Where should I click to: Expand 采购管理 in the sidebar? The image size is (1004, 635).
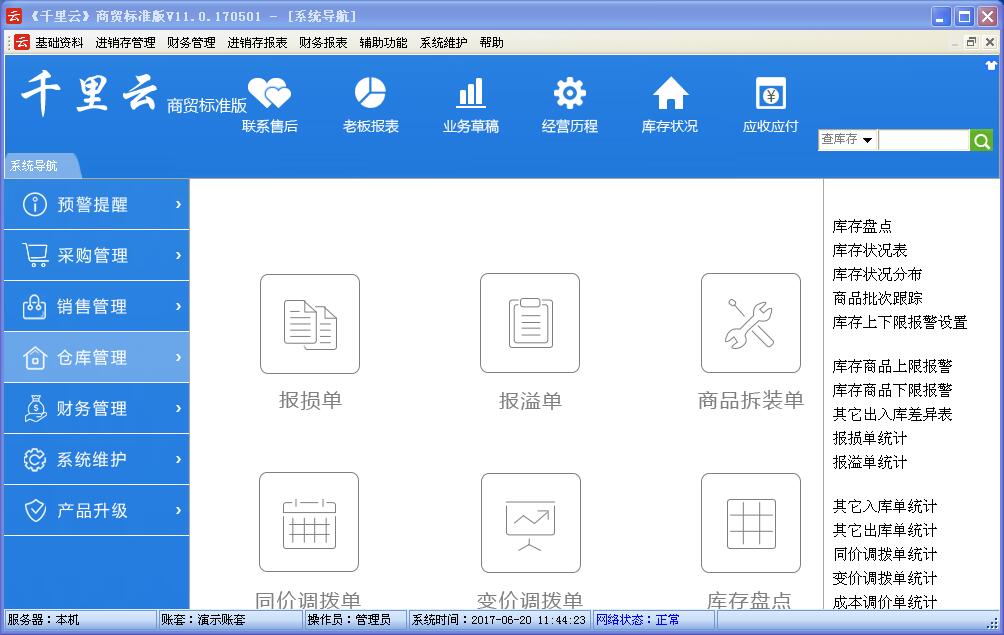[96, 256]
